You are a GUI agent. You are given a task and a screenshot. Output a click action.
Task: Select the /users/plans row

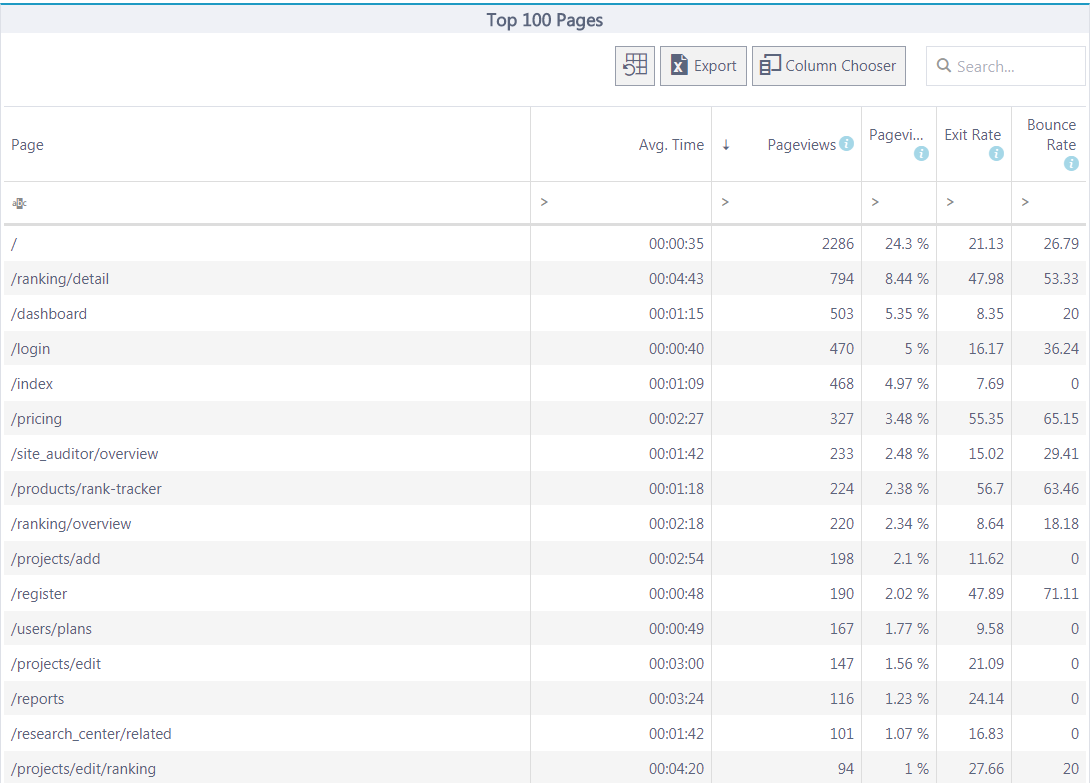tap(545, 628)
